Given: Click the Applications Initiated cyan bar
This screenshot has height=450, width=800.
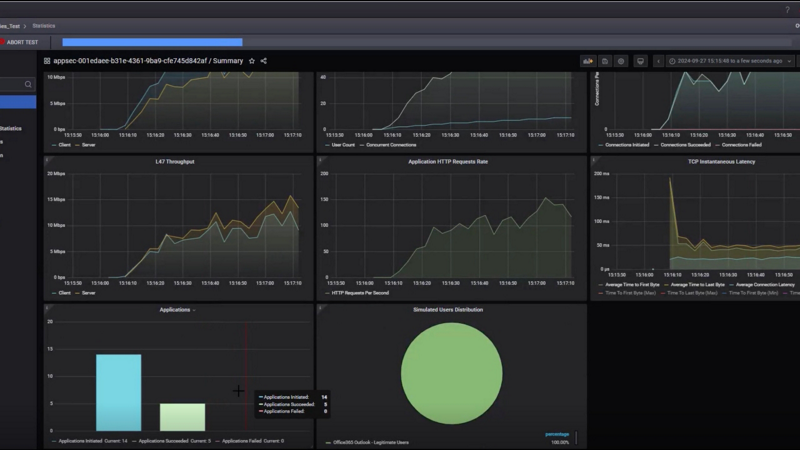Looking at the screenshot, I should tap(118, 393).
